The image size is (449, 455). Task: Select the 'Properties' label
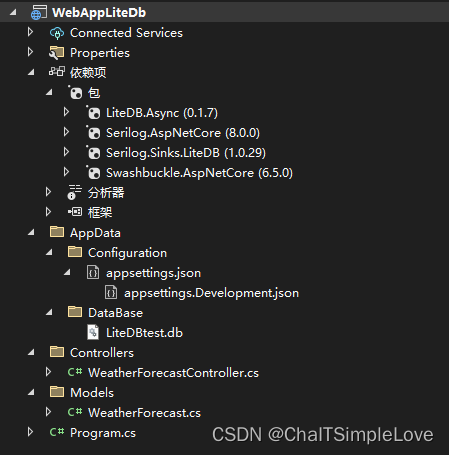pos(100,53)
